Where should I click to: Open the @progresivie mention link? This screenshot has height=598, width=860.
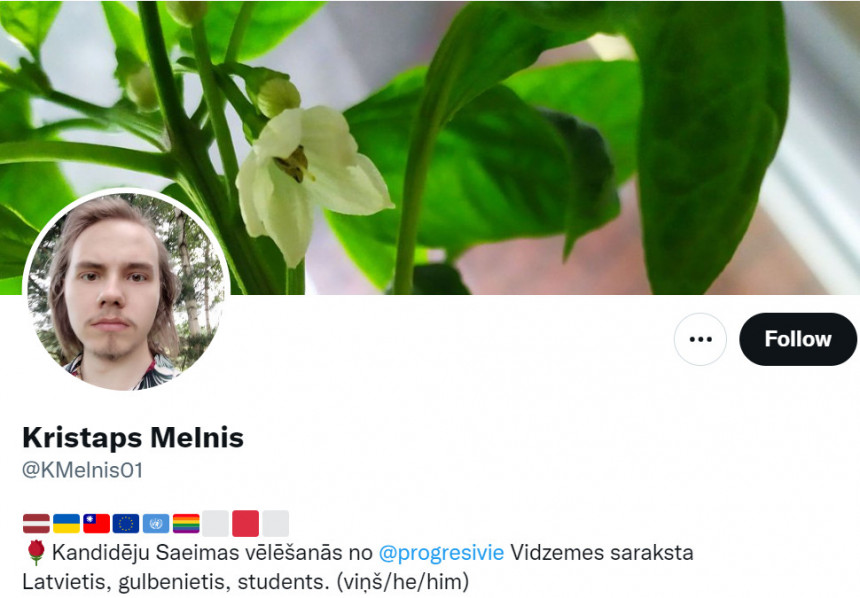(442, 552)
